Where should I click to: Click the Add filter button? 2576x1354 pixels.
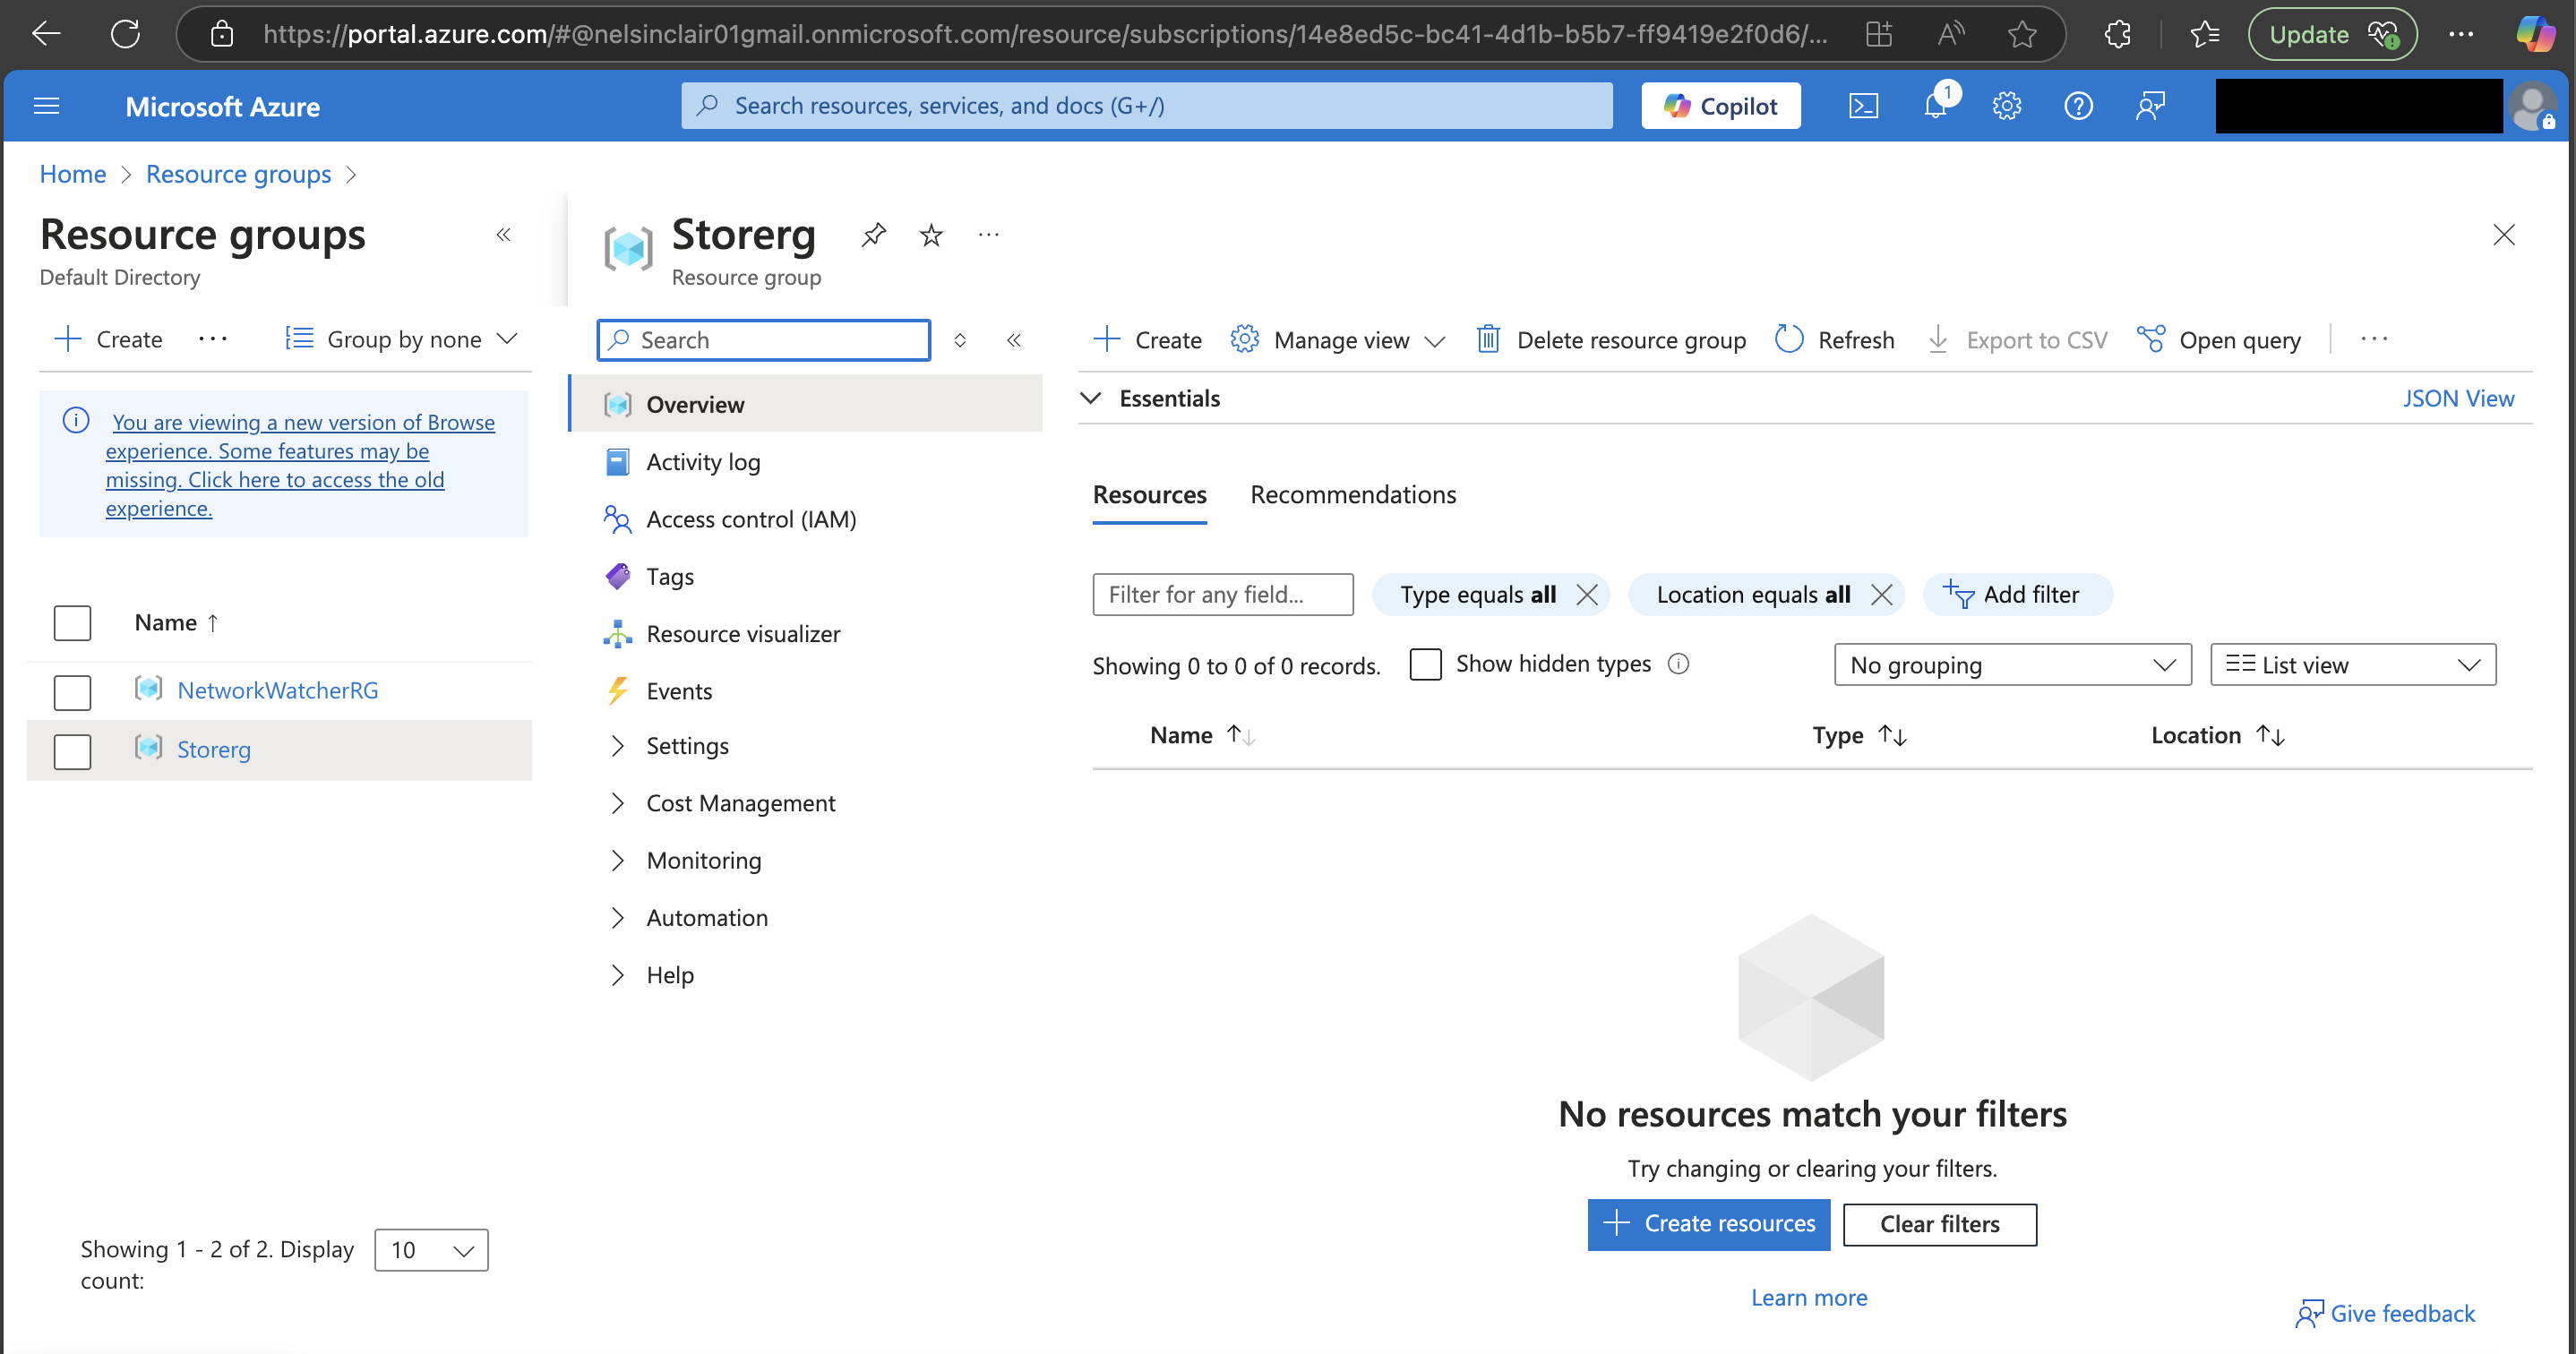pyautogui.click(x=2017, y=595)
